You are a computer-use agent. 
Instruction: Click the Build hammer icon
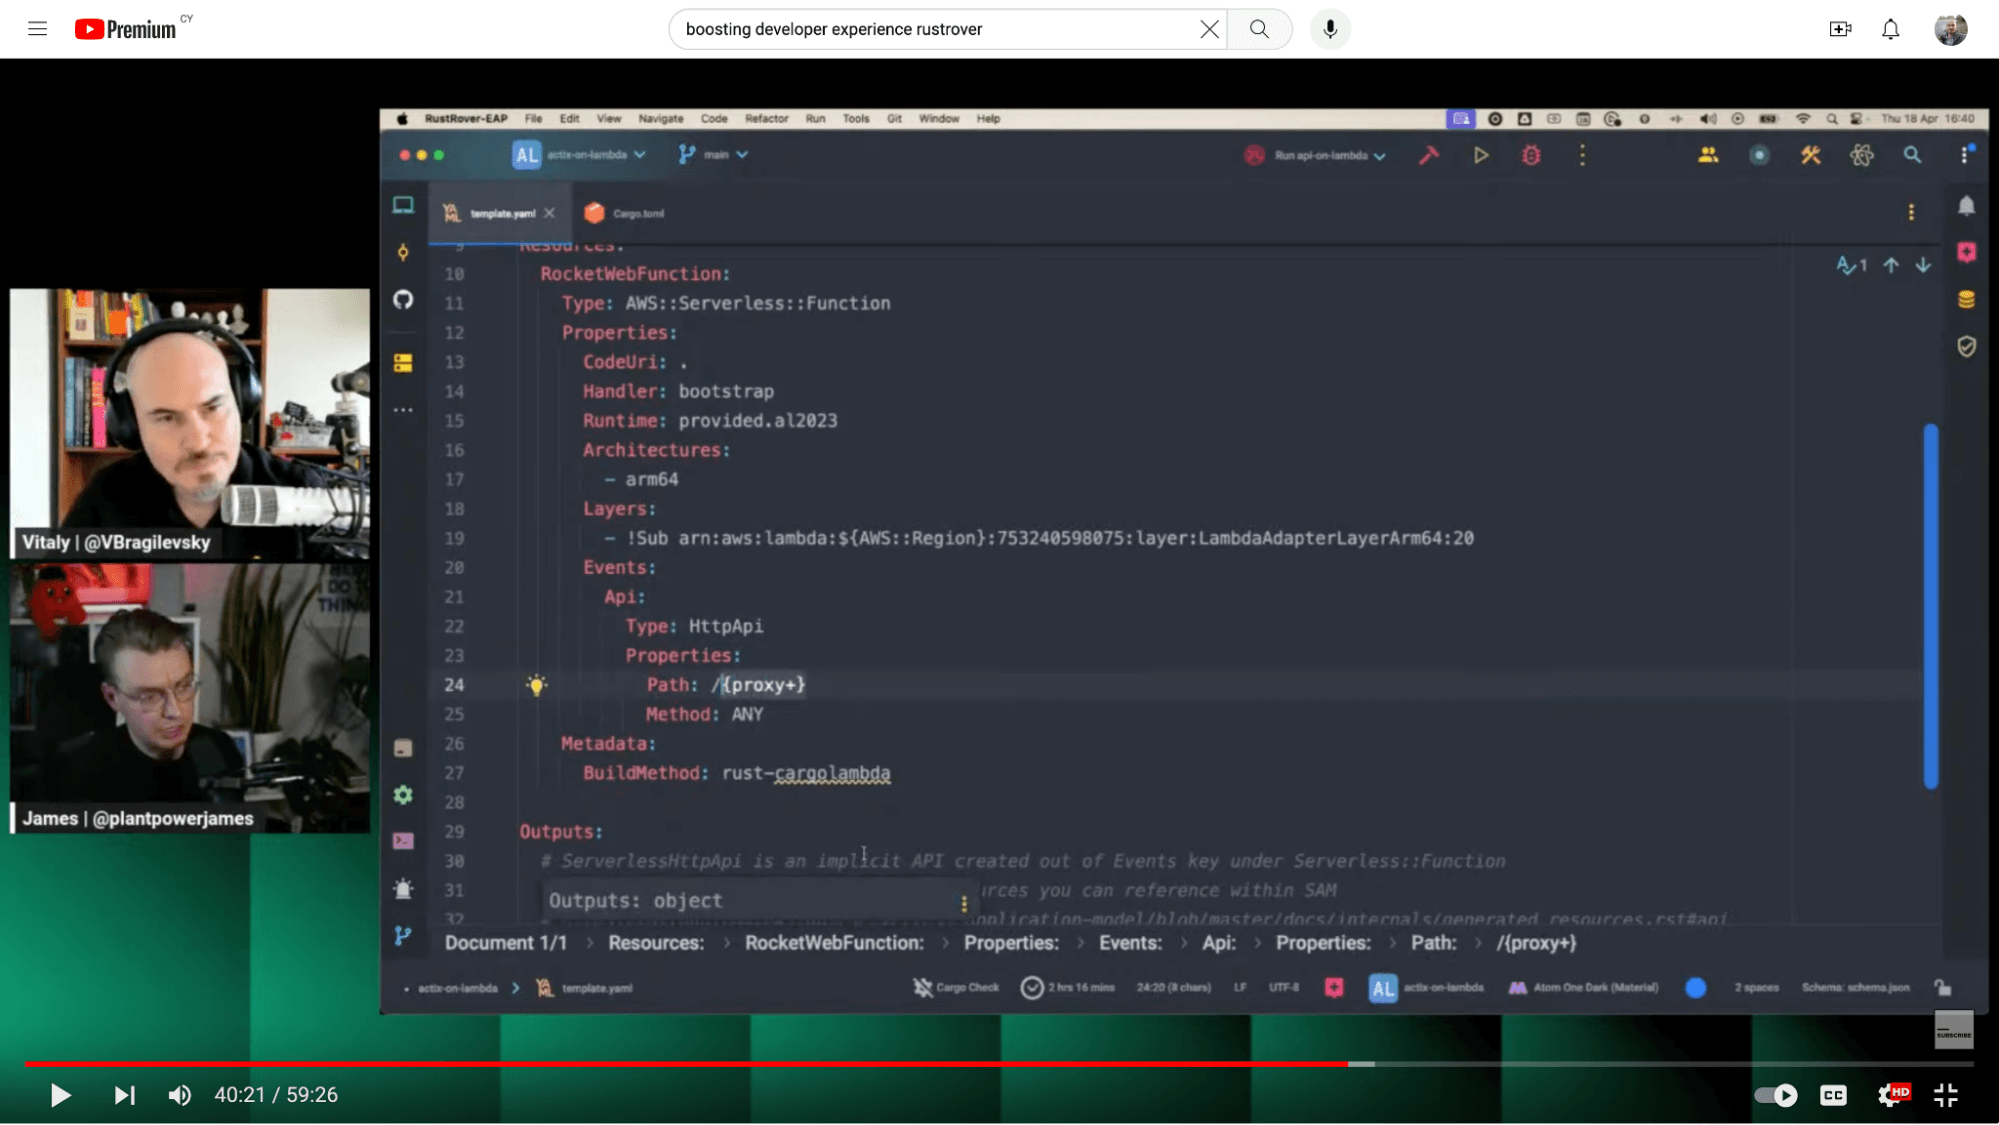pyautogui.click(x=1428, y=155)
